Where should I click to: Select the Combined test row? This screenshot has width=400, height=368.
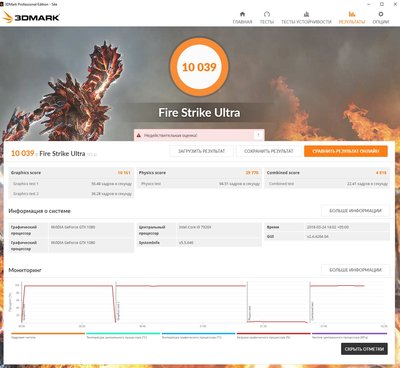point(327,184)
